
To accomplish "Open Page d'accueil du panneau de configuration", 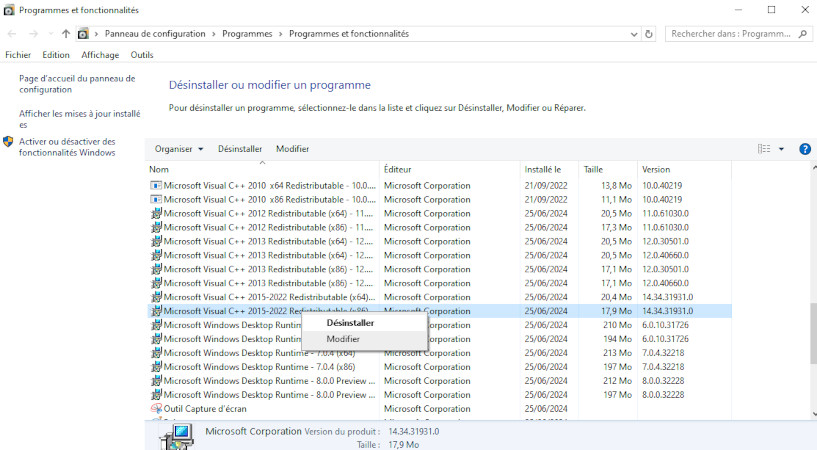I will pyautogui.click(x=77, y=84).
